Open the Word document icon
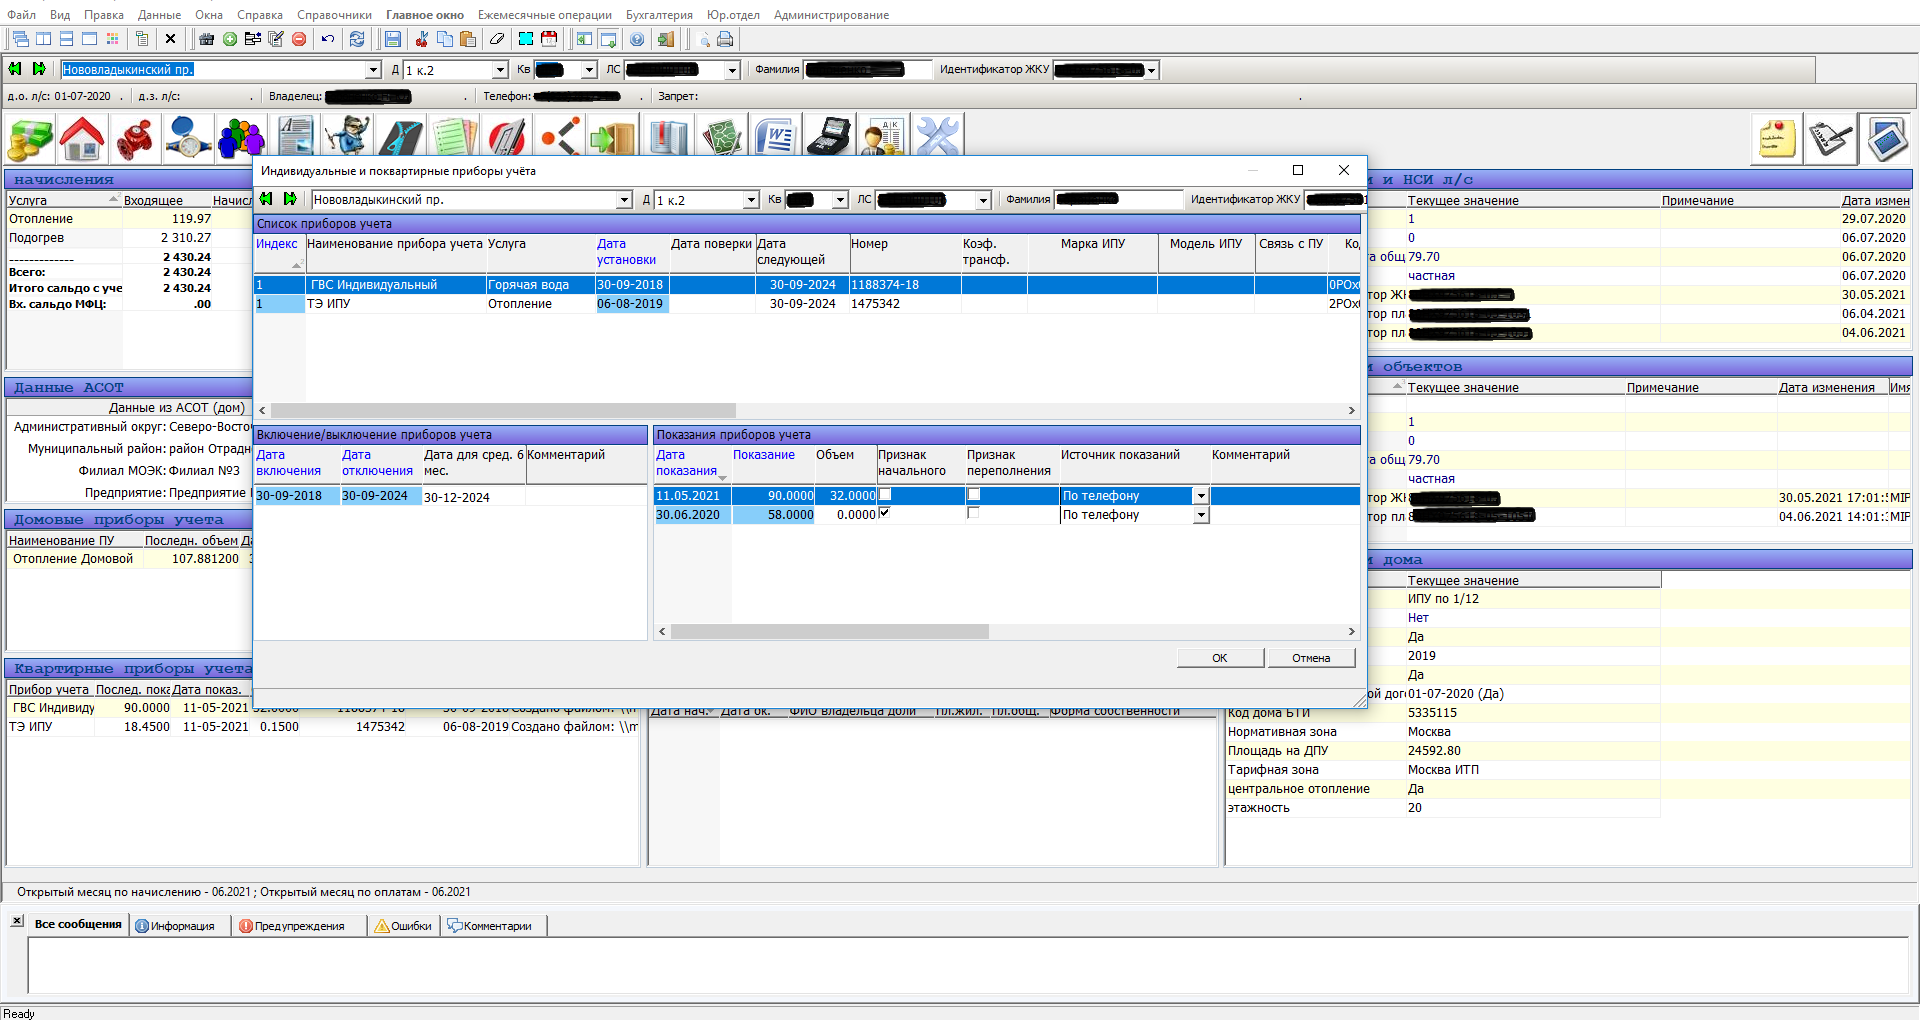Image resolution: width=1920 pixels, height=1020 pixels. 775,136
